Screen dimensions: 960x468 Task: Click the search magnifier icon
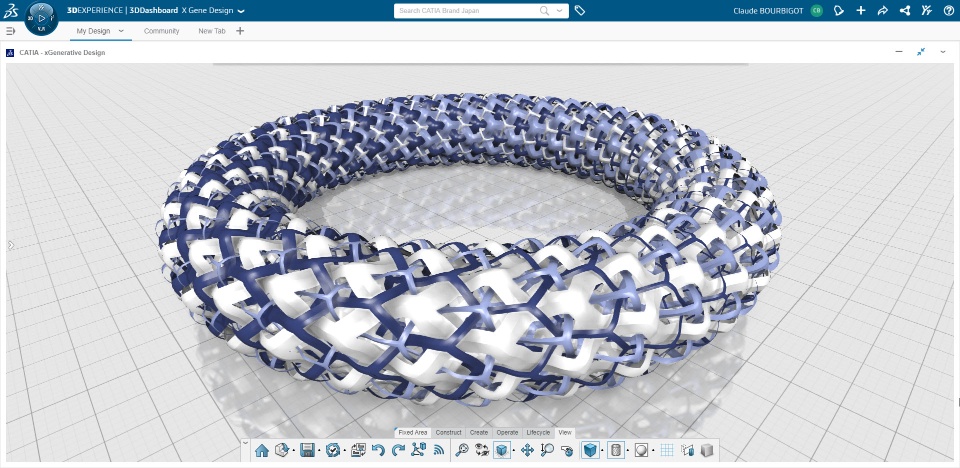pos(544,11)
